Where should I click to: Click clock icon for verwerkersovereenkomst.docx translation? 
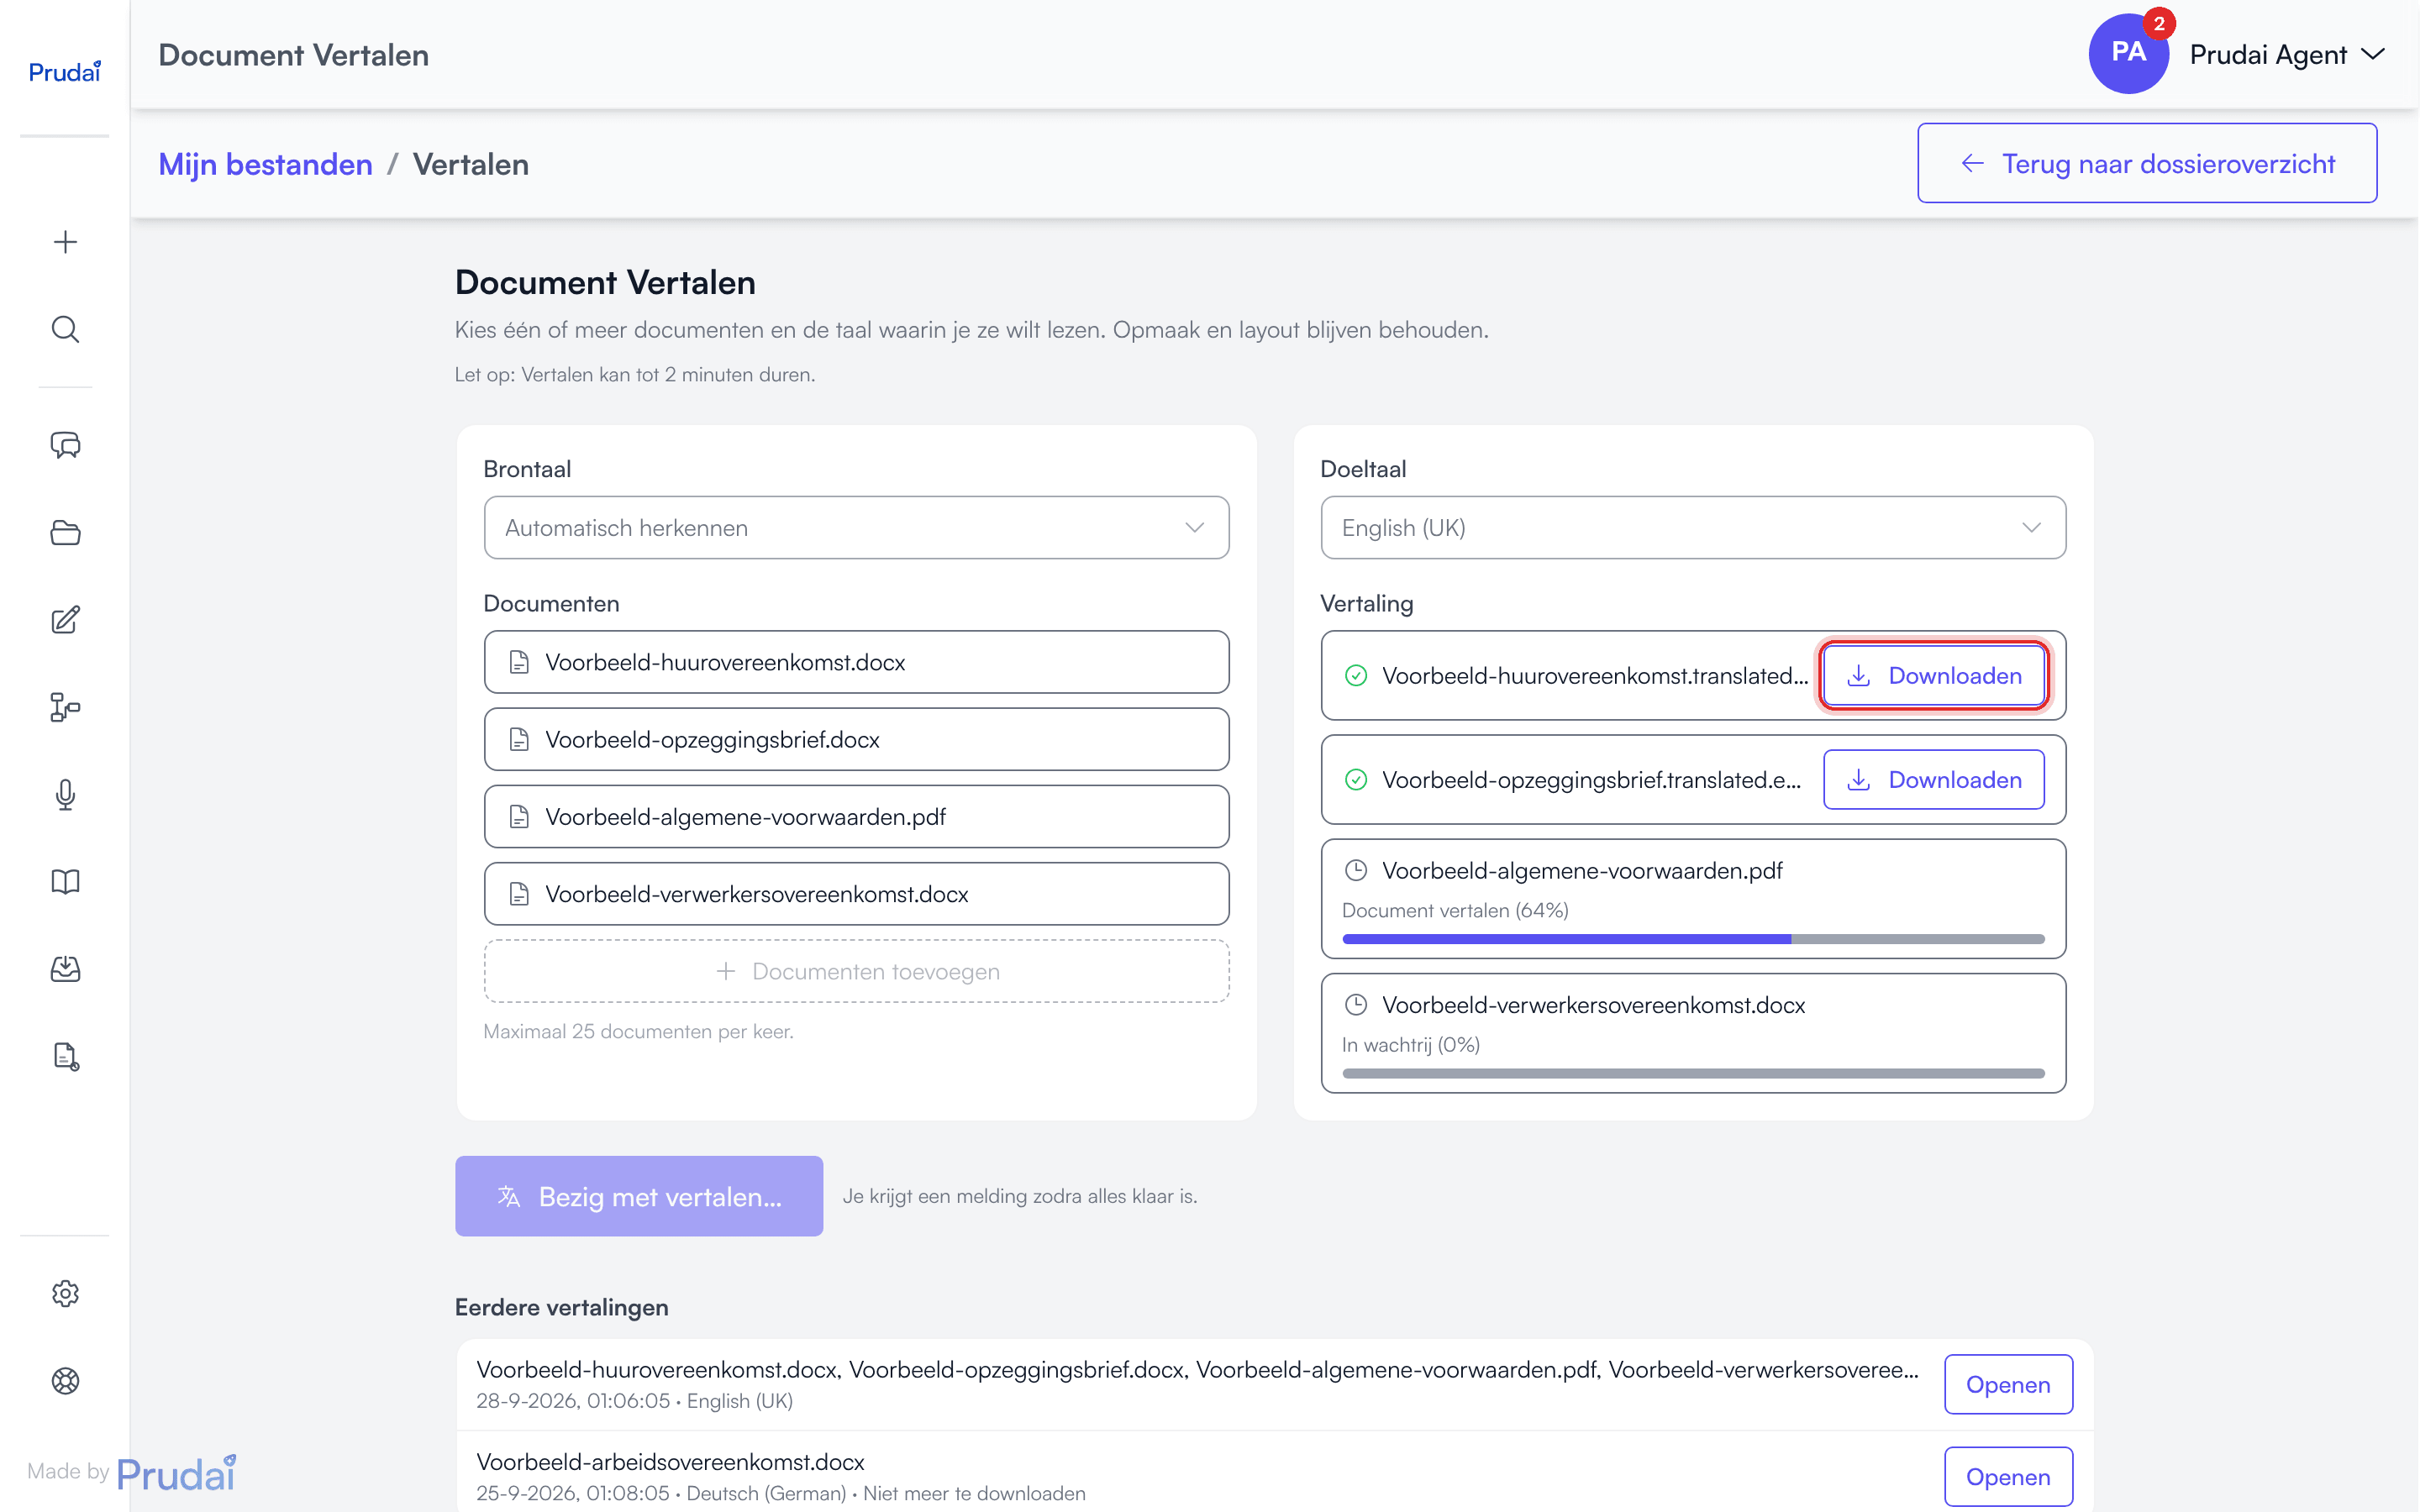[1356, 1004]
